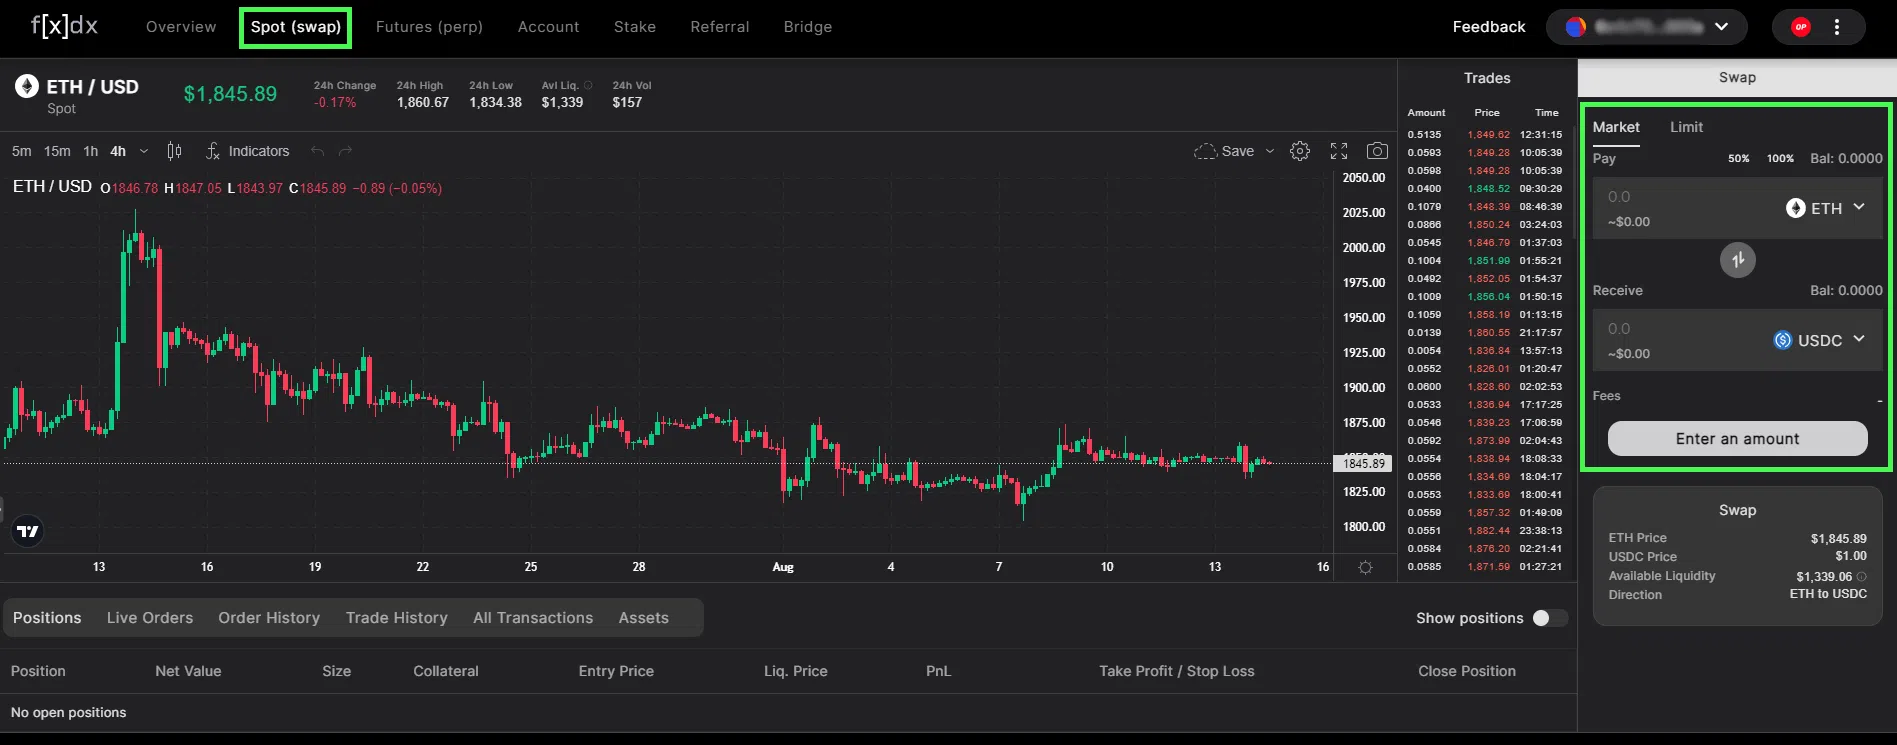Expand the timeframe interval dropdown arrow
This screenshot has width=1897, height=745.
[x=144, y=151]
